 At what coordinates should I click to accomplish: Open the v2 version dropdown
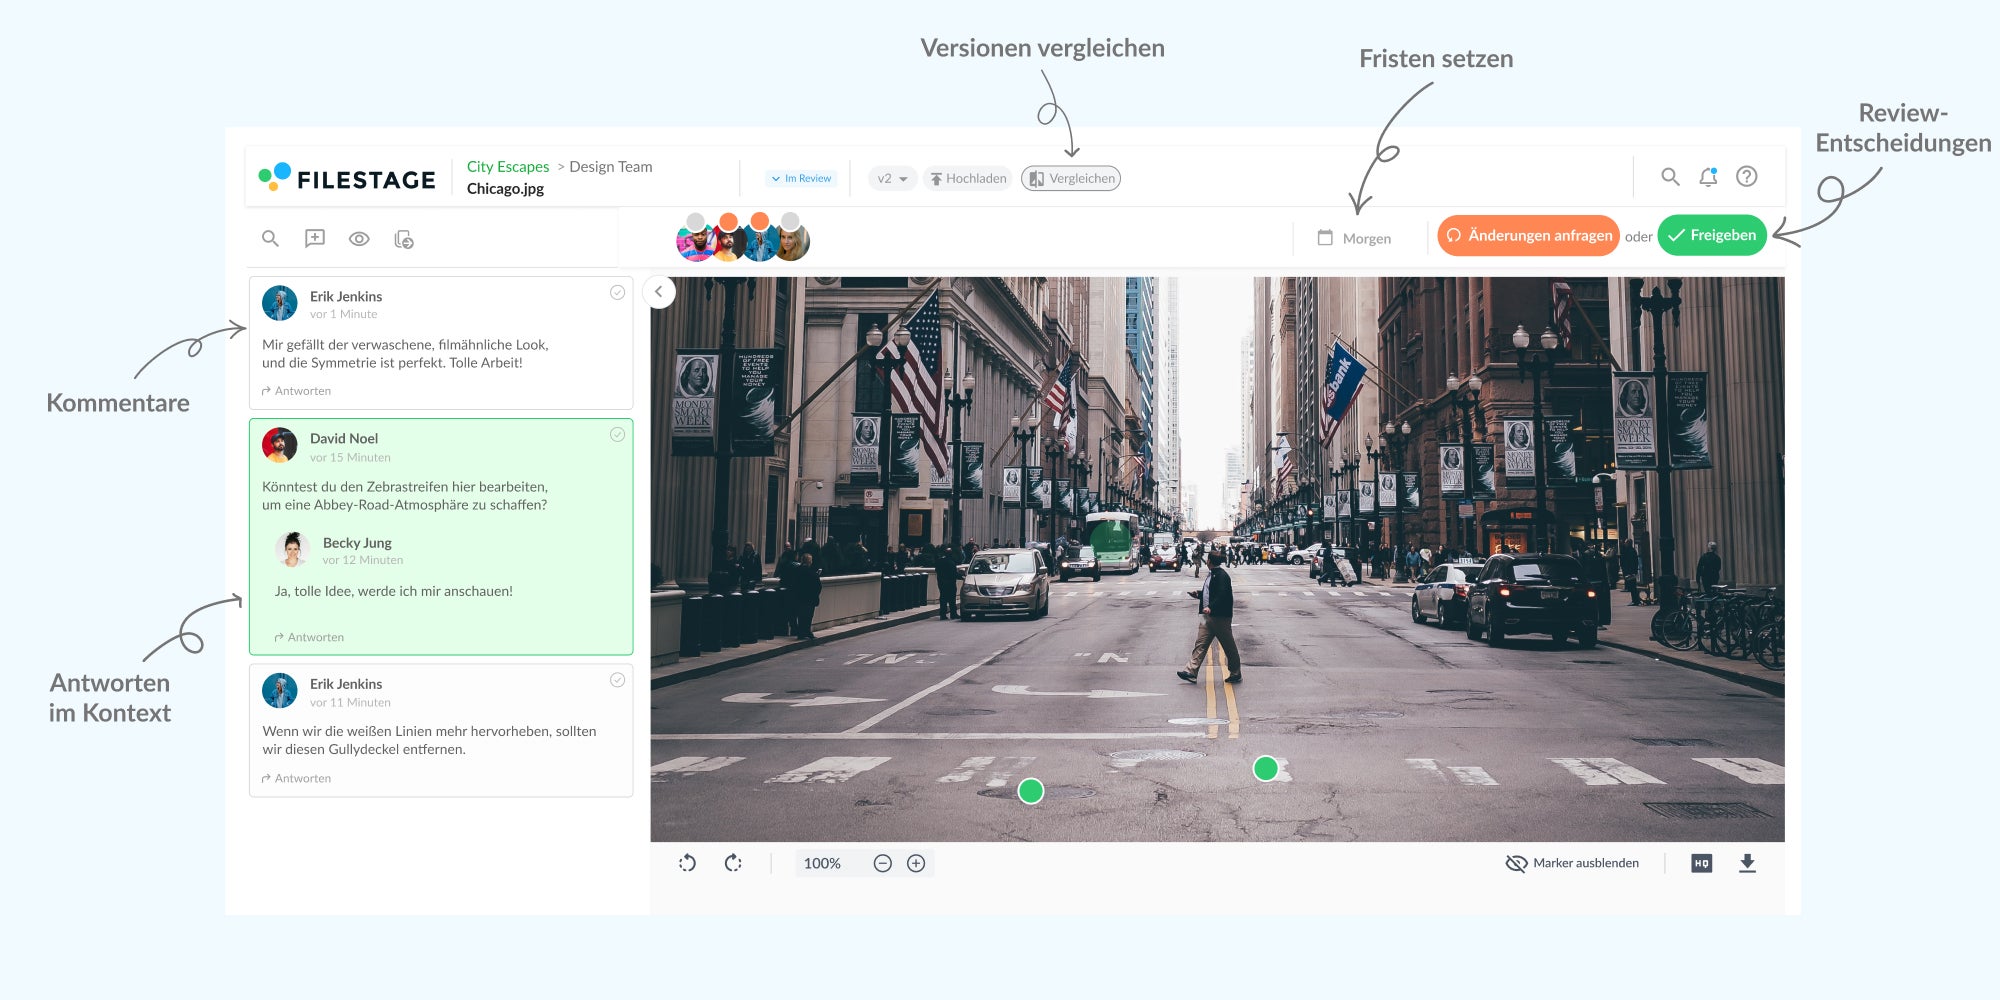890,178
